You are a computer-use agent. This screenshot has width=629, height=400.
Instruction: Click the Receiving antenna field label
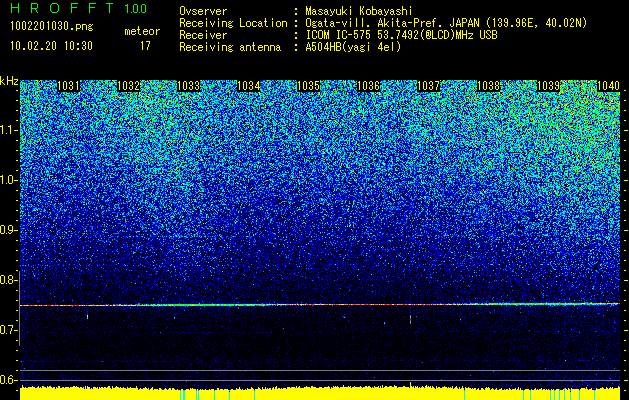tap(230, 47)
